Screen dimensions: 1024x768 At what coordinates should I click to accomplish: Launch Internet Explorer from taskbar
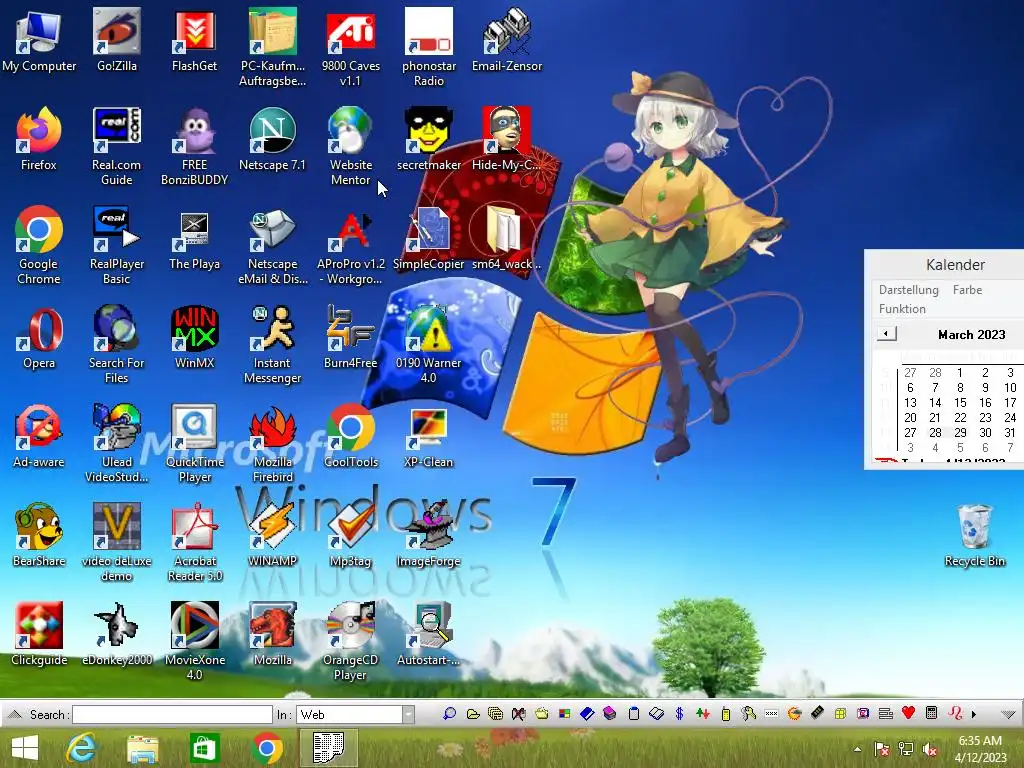click(82, 748)
